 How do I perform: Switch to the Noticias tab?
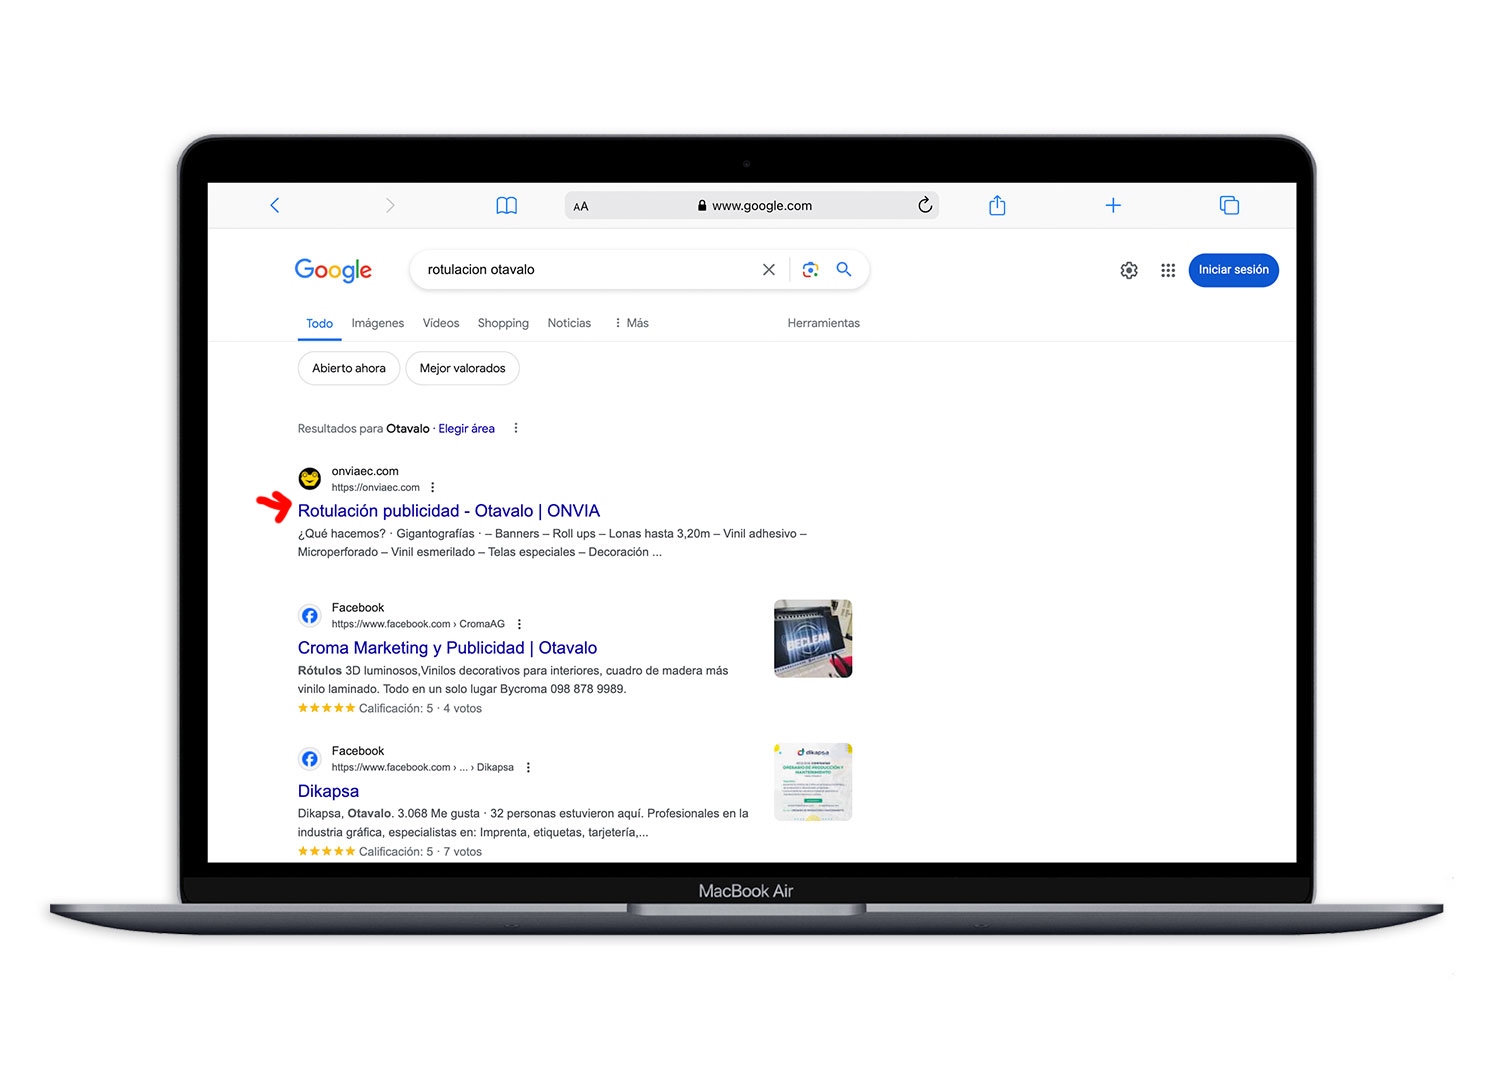[x=569, y=323]
